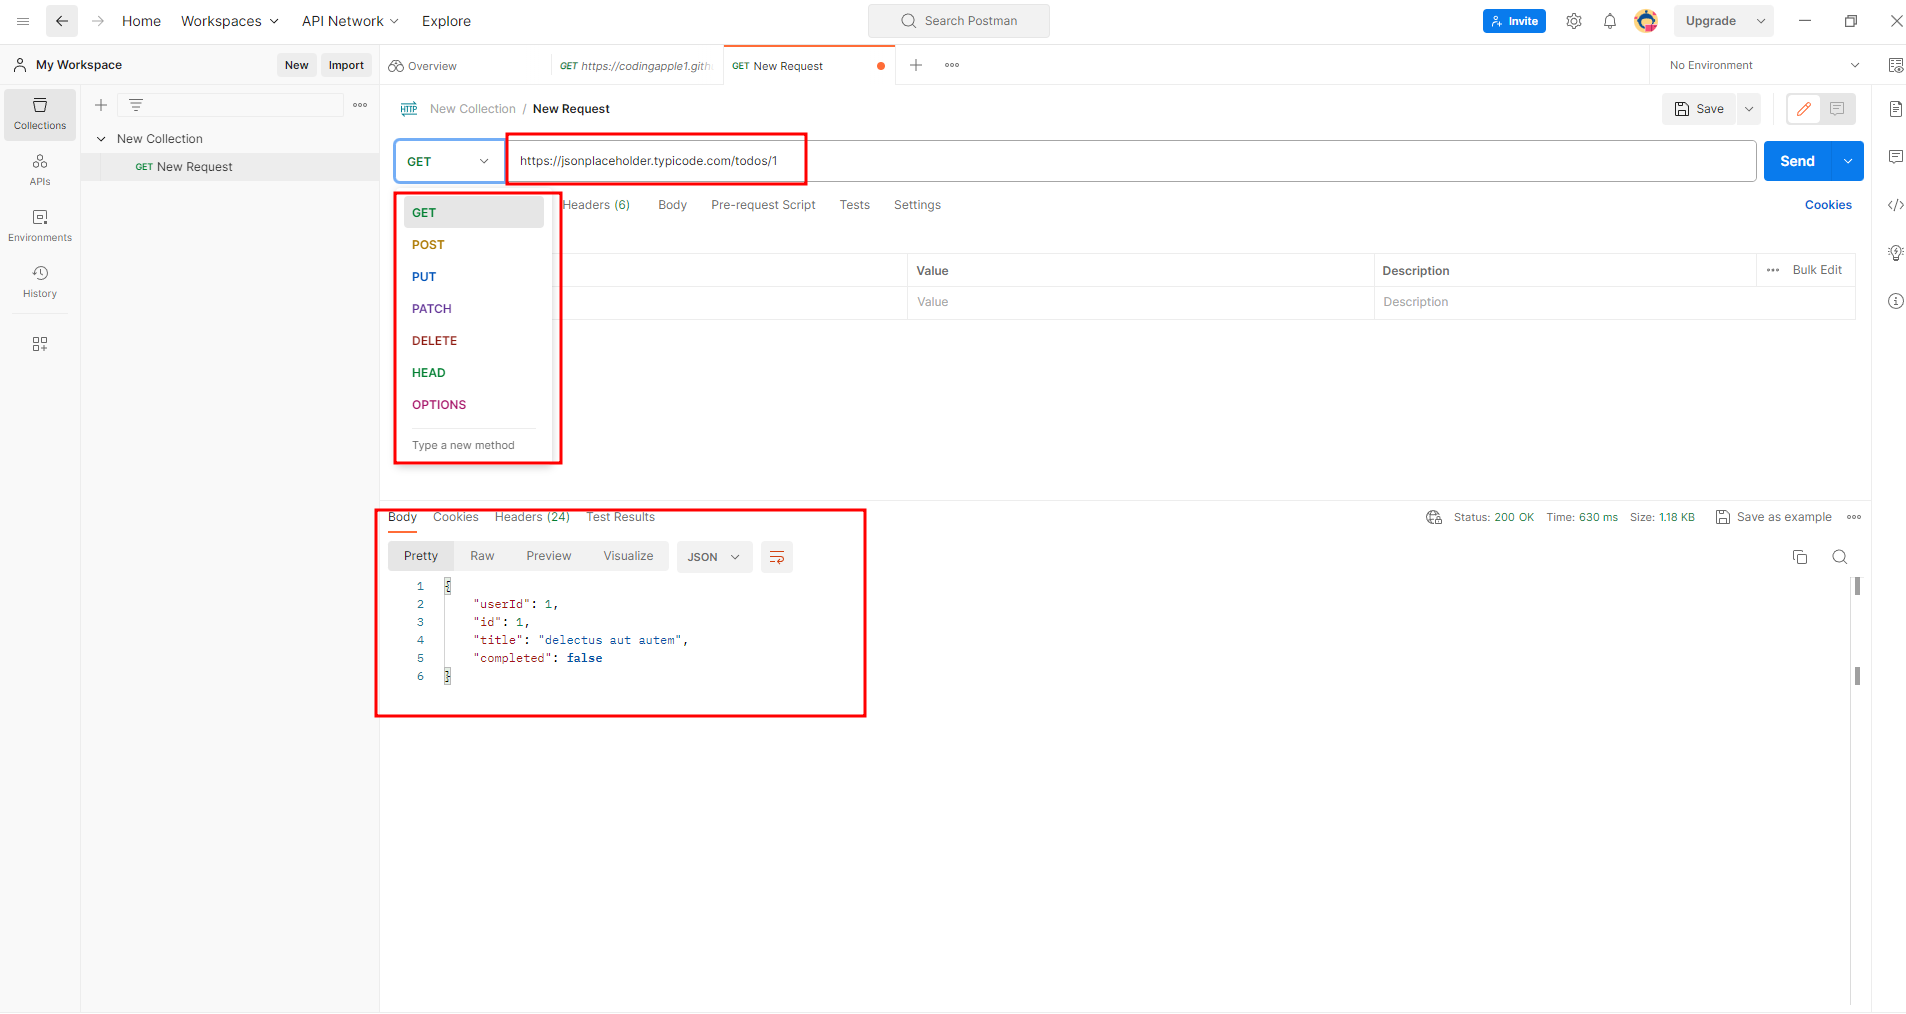1906x1014 pixels.
Task: Open the Upgrade dropdown arrow
Action: tap(1761, 21)
